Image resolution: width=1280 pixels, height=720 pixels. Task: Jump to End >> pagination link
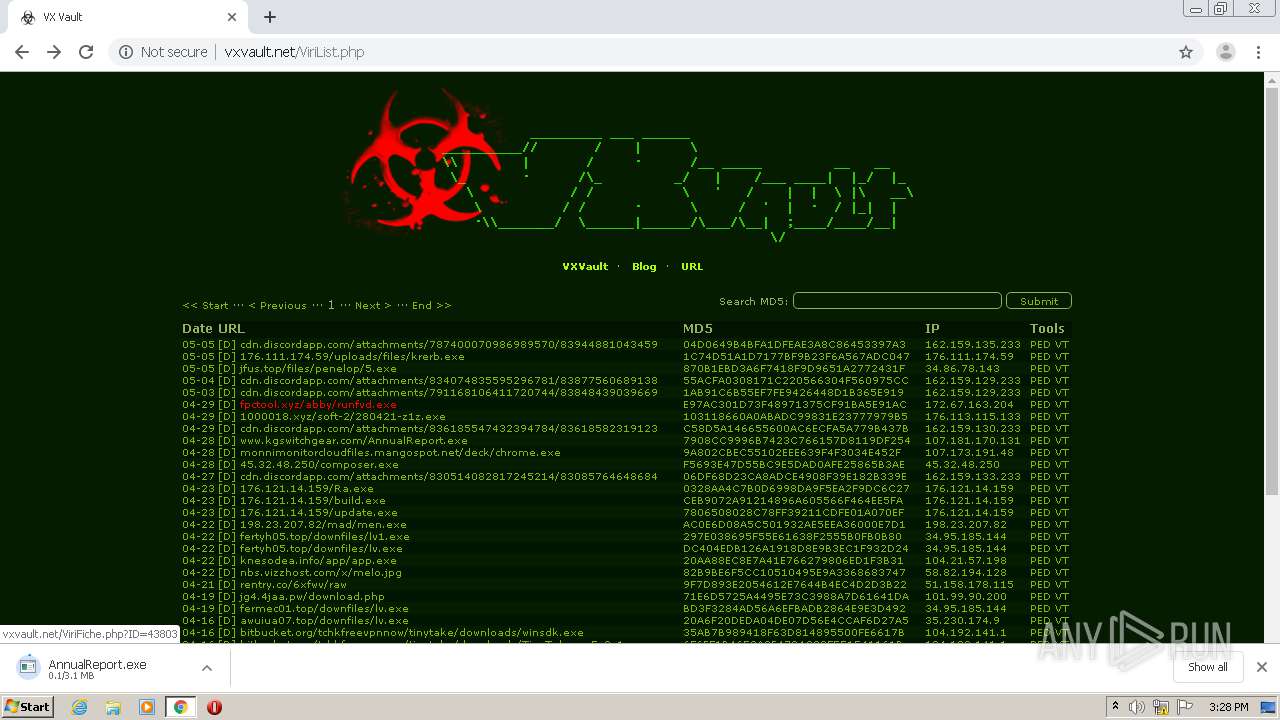coord(432,305)
